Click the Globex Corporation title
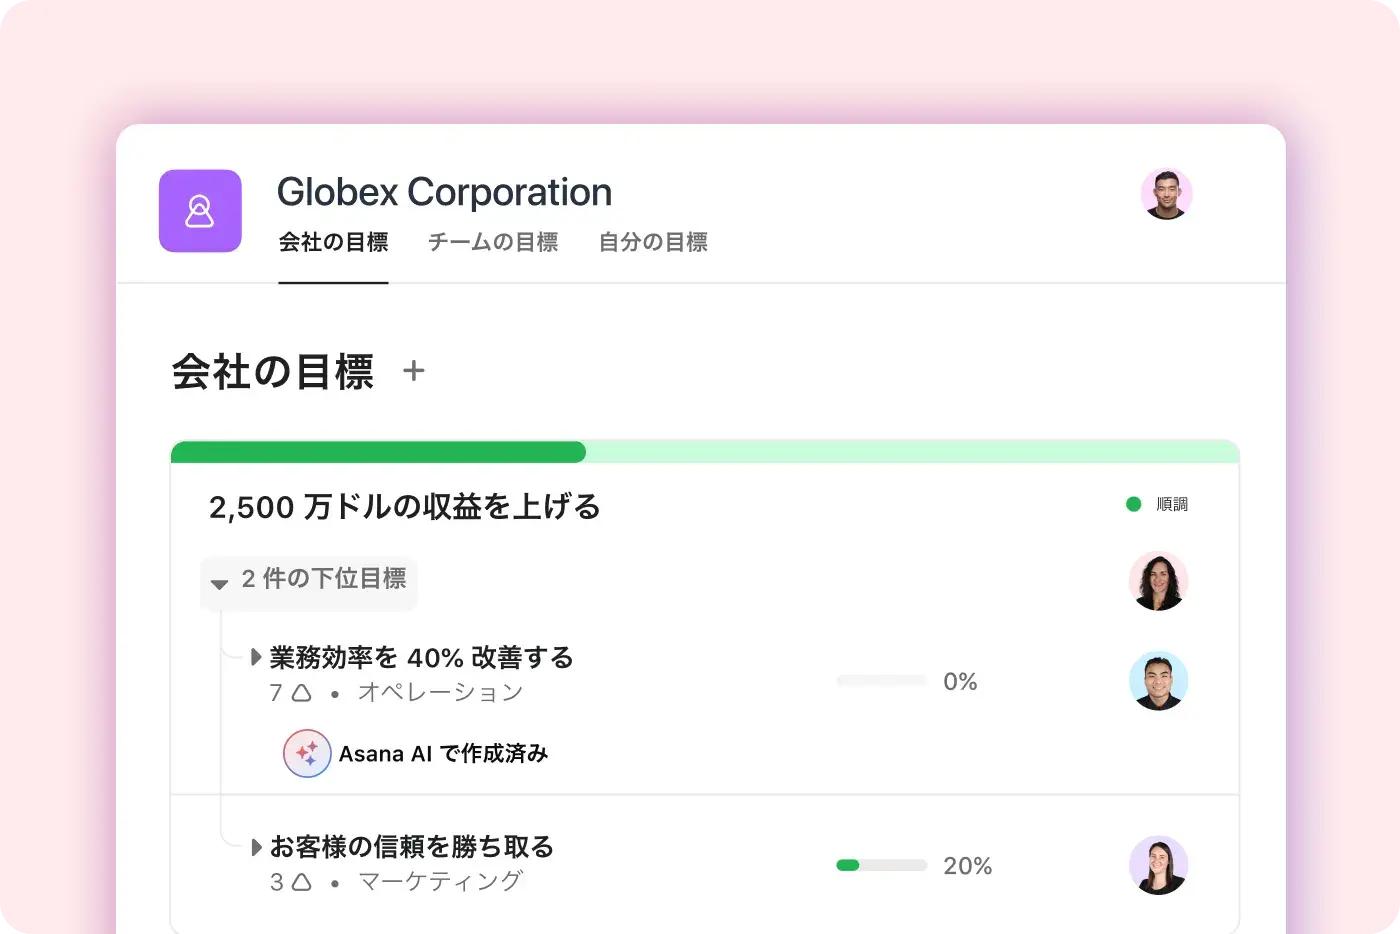This screenshot has height=934, width=1400. click(x=444, y=192)
